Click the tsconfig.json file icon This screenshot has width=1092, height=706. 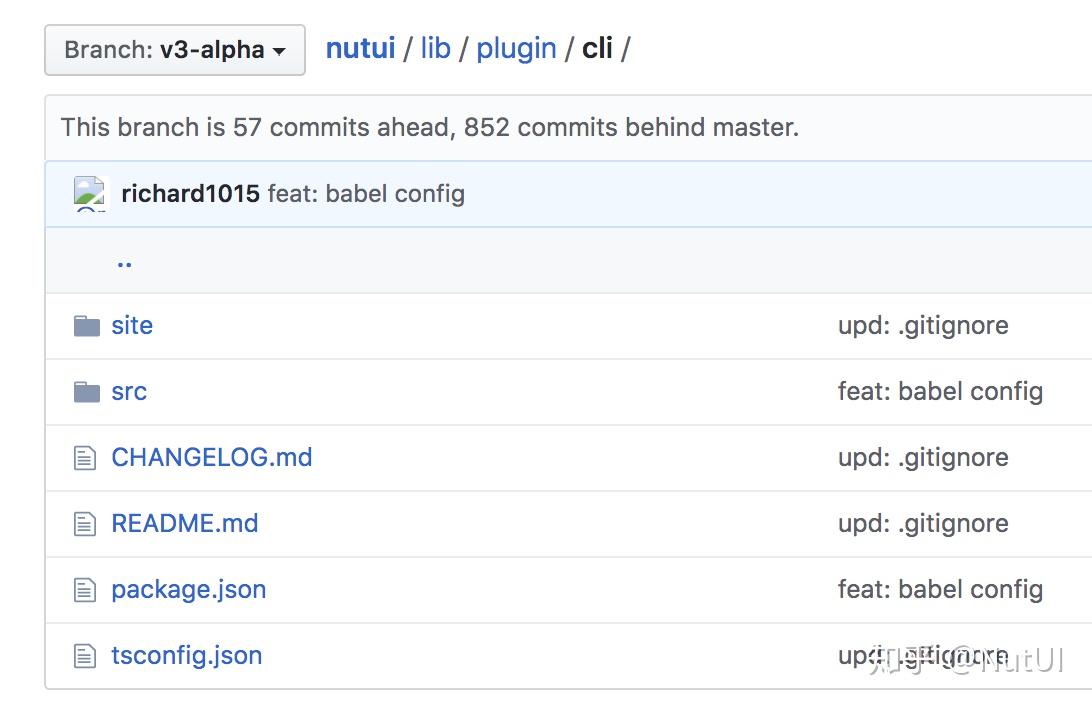86,656
